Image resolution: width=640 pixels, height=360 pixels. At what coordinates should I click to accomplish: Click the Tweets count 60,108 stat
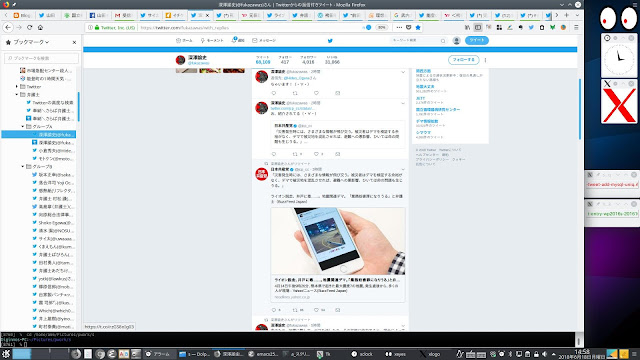(263, 60)
